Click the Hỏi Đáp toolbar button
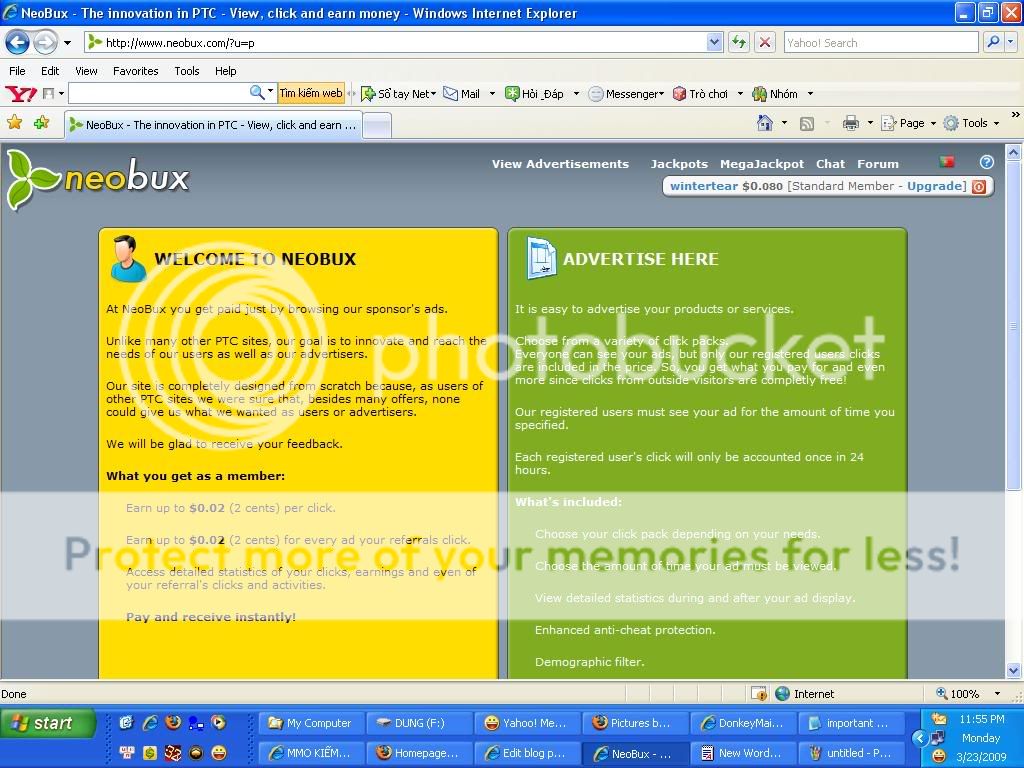This screenshot has width=1024, height=768. [534, 94]
